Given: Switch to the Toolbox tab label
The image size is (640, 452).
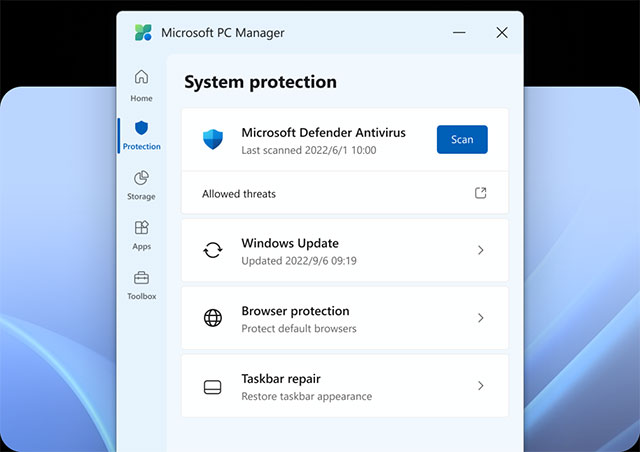Looking at the screenshot, I should tap(142, 296).
